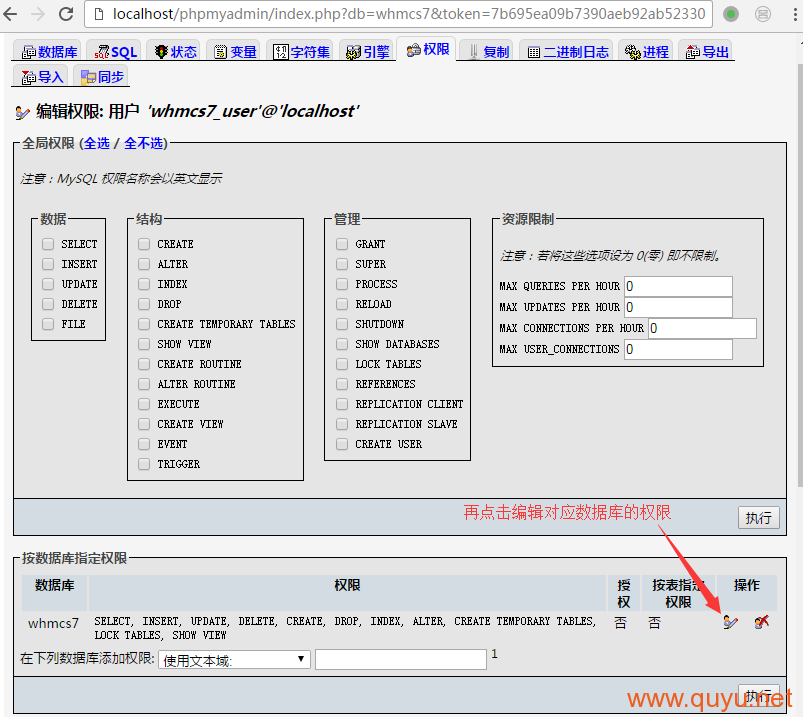This screenshot has height=717, width=803.
Task: Click the 变量 tab icon
Action: point(221,52)
